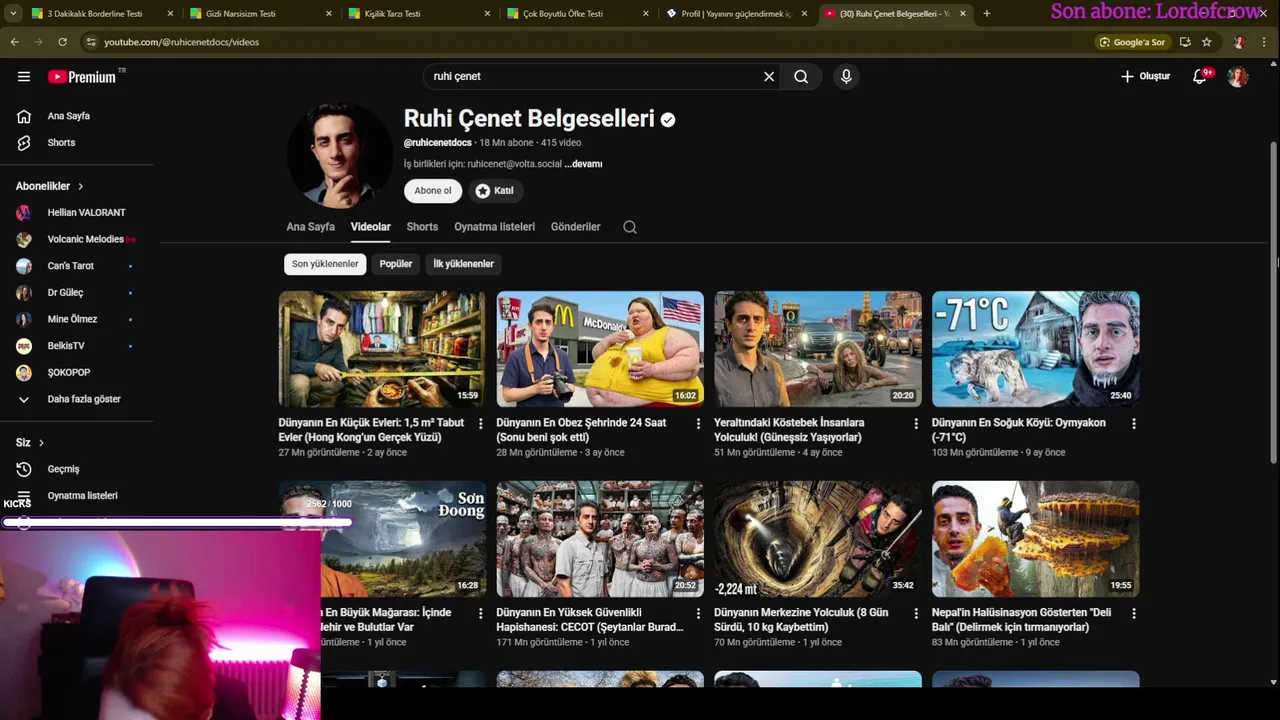Open a new browser tab with the plus
The height and width of the screenshot is (720, 1280).
987,13
